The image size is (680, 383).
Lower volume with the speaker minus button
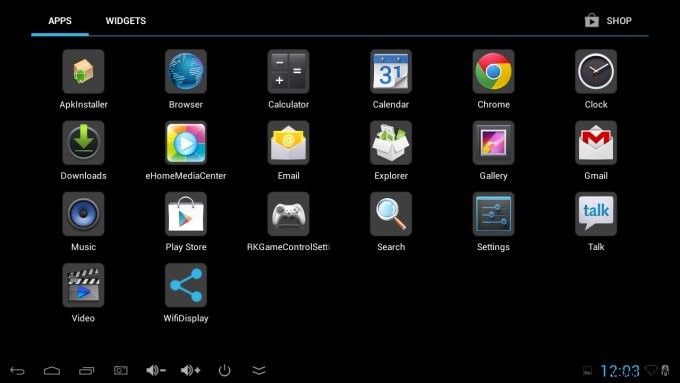(x=156, y=370)
